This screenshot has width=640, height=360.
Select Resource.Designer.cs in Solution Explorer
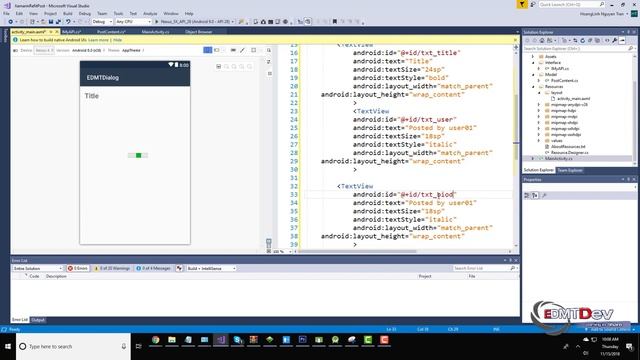coord(569,152)
